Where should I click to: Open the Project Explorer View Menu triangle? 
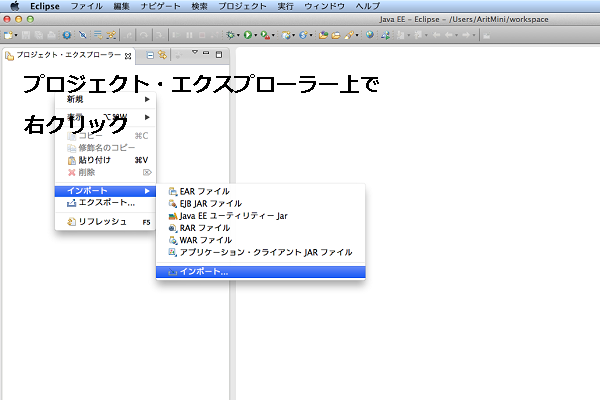pyautogui.click(x=195, y=52)
